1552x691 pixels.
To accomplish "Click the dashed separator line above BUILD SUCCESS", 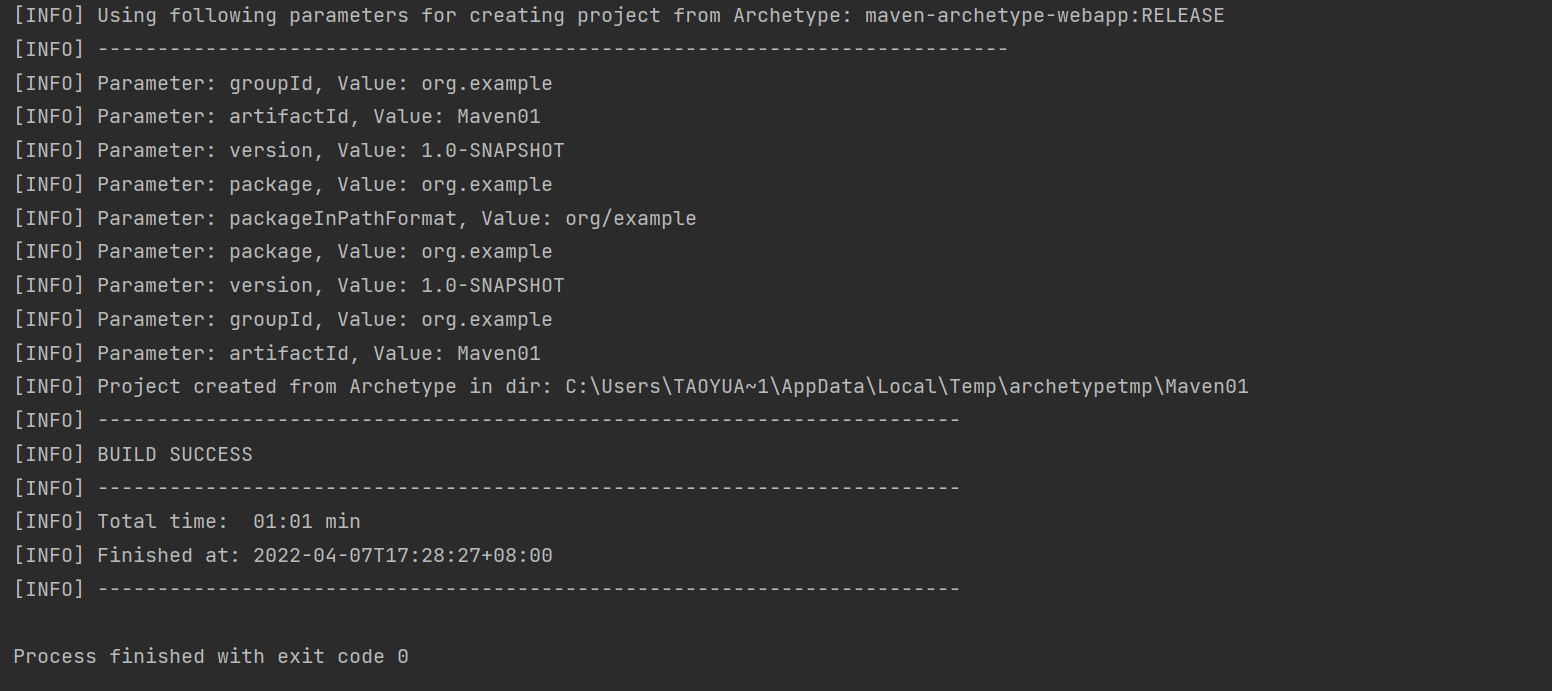I will (528, 421).
